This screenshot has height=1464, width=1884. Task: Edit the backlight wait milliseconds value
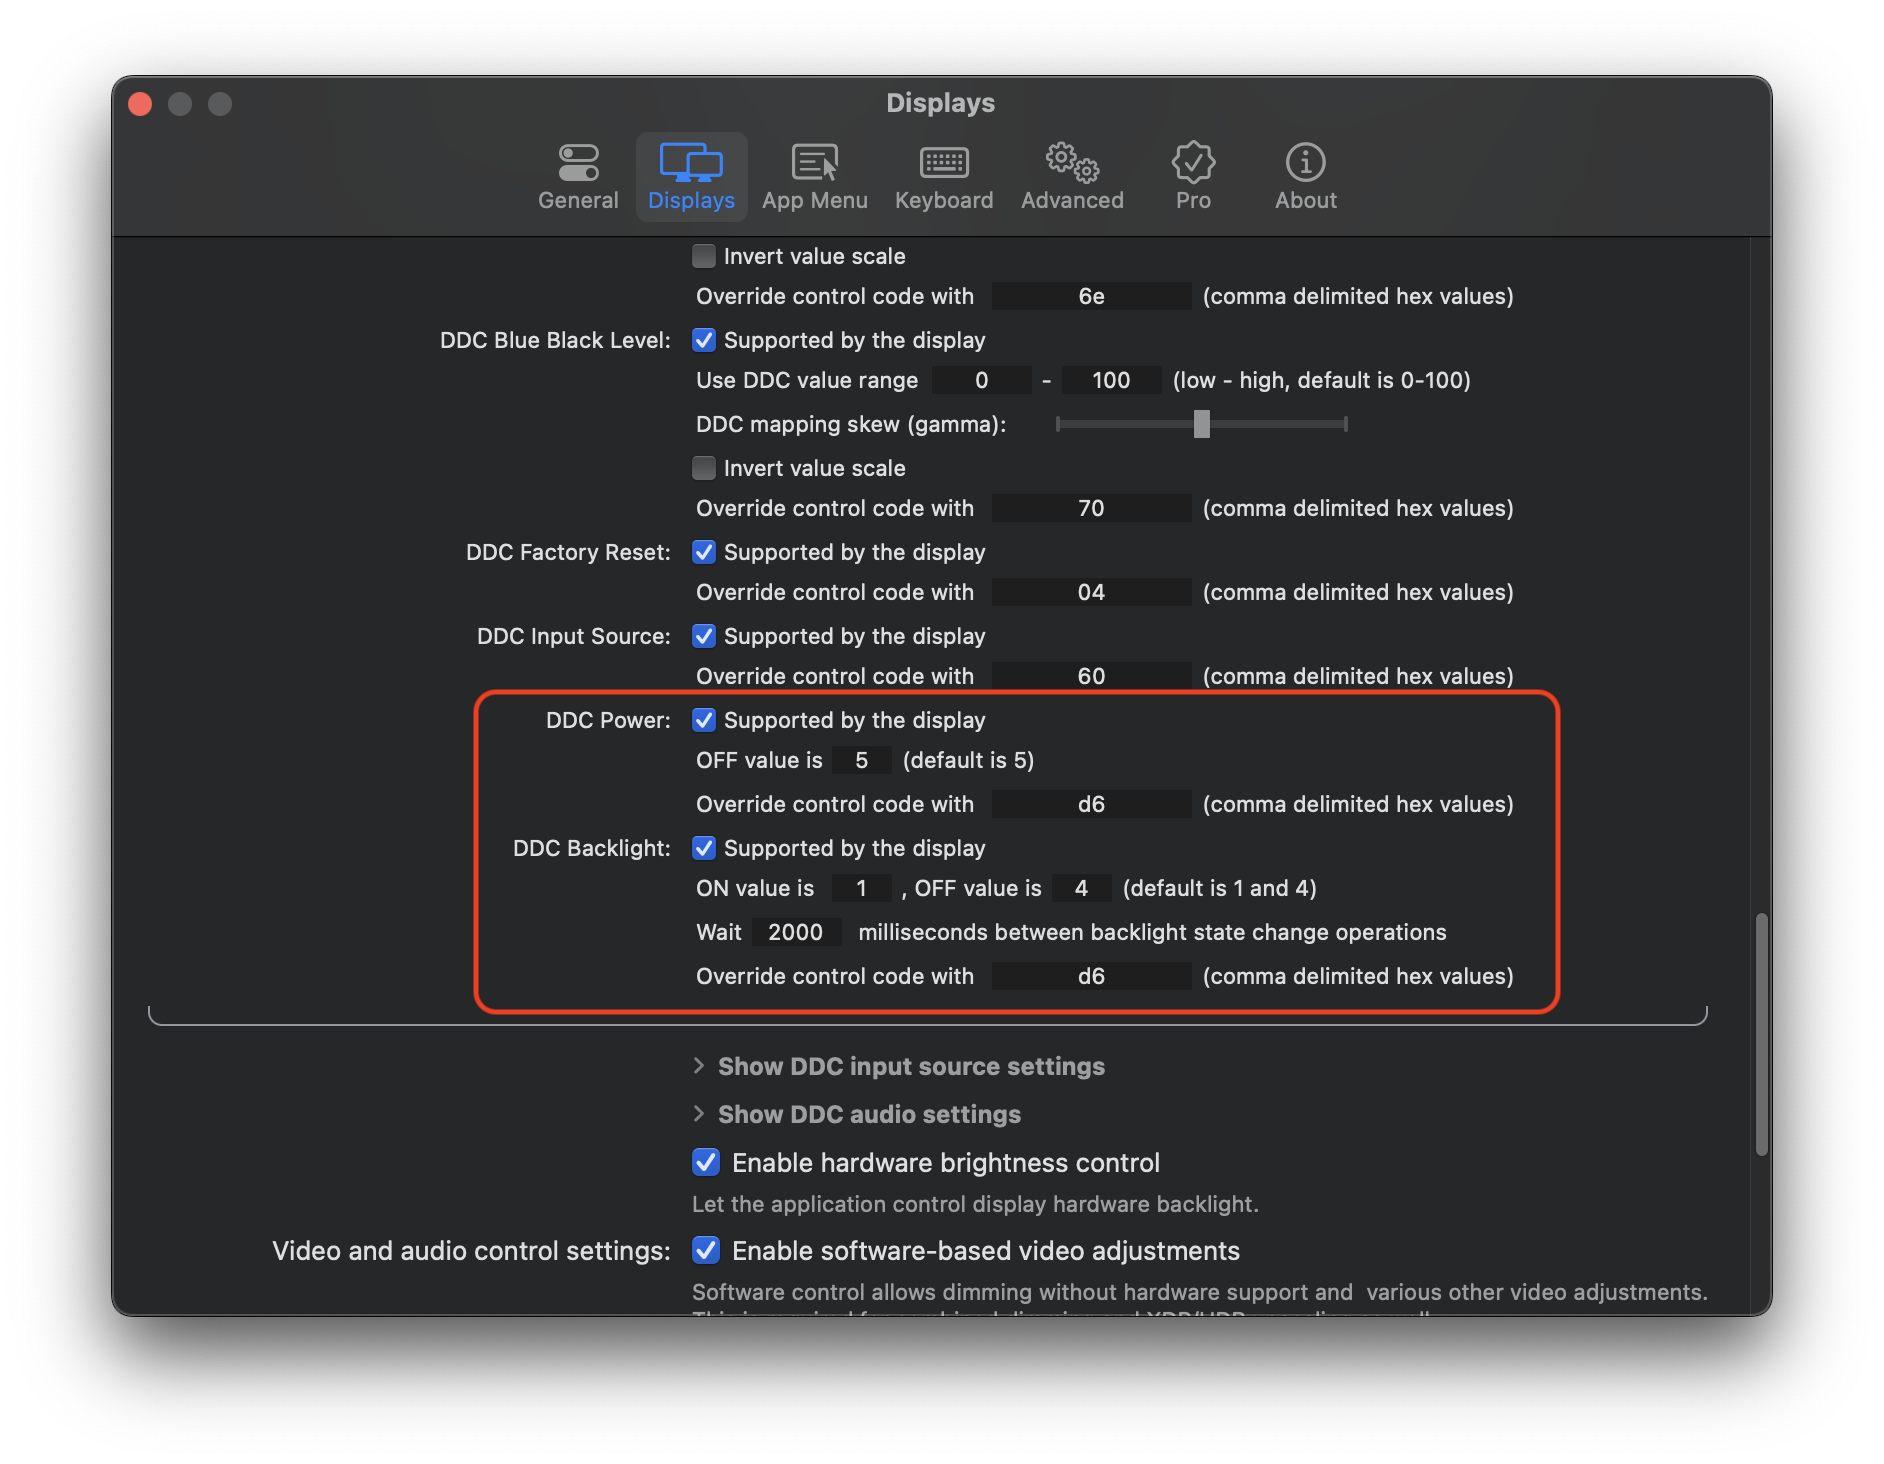(x=796, y=932)
